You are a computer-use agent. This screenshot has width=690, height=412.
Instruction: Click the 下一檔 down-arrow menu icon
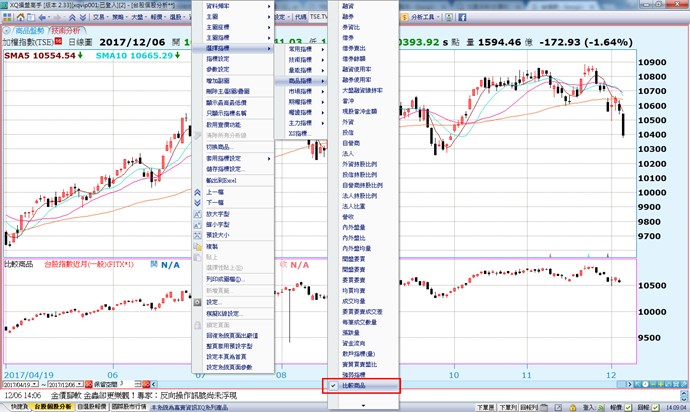pyautogui.click(x=197, y=201)
